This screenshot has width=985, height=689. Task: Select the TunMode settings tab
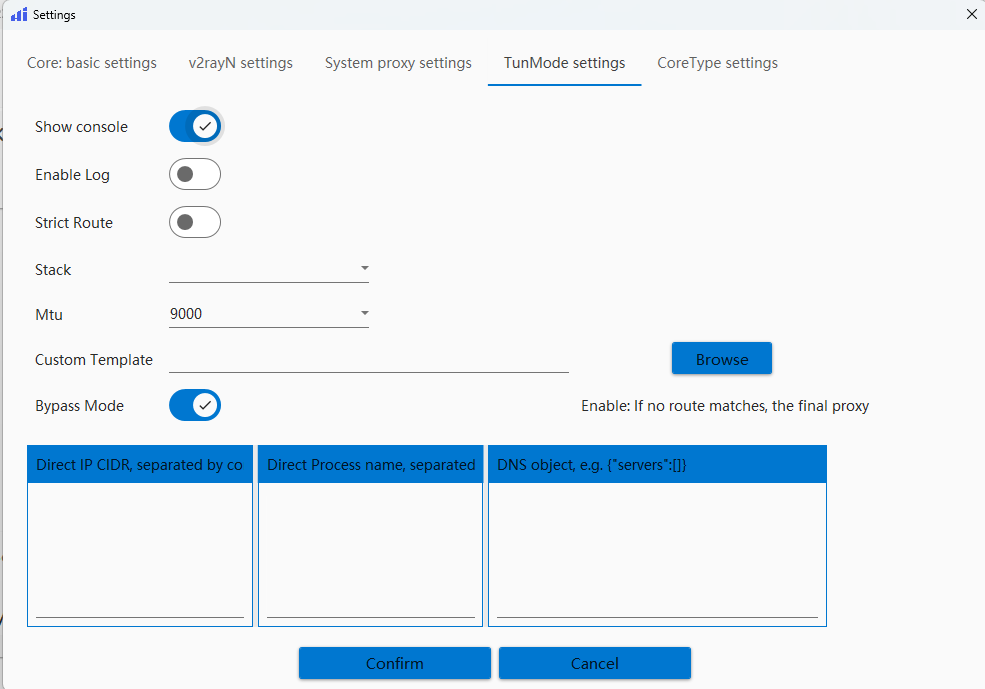[x=563, y=62]
